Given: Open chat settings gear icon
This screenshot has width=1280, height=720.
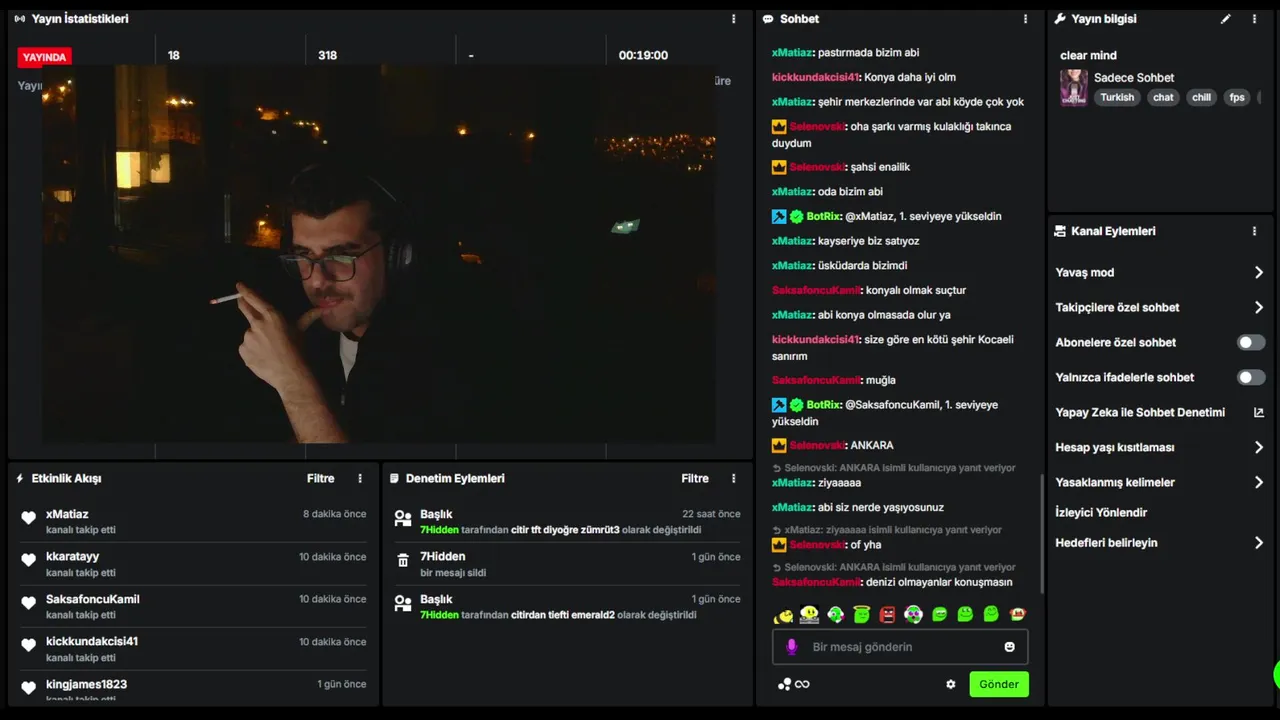Looking at the screenshot, I should click(951, 684).
